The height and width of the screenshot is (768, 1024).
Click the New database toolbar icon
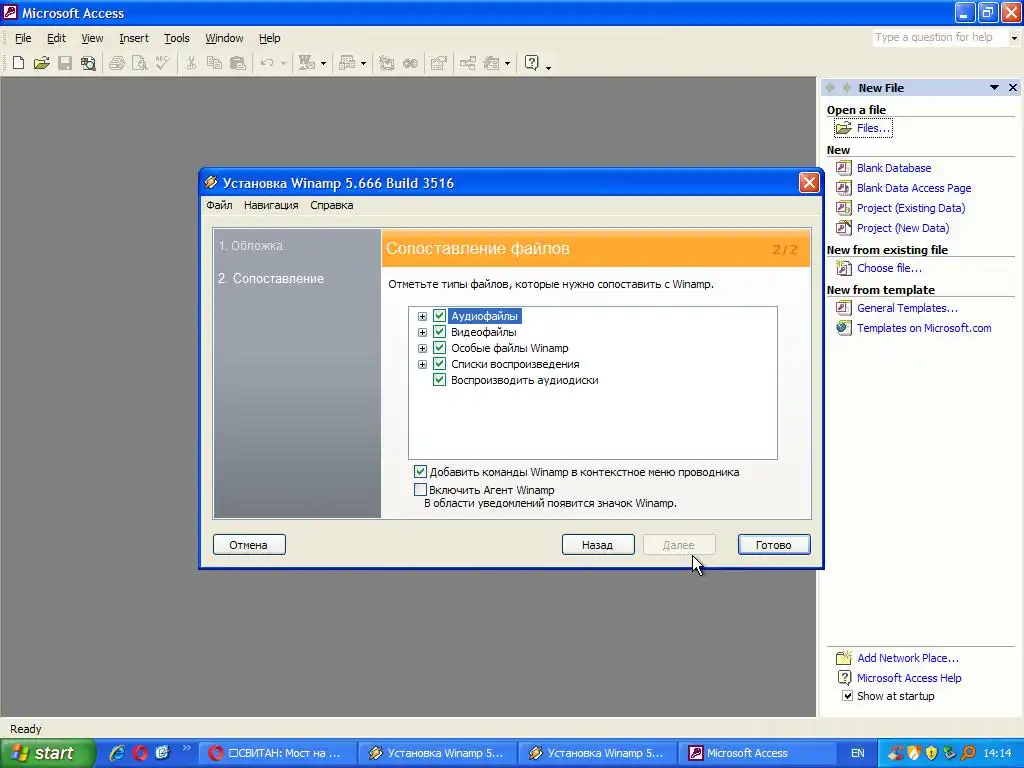pyautogui.click(x=18, y=63)
